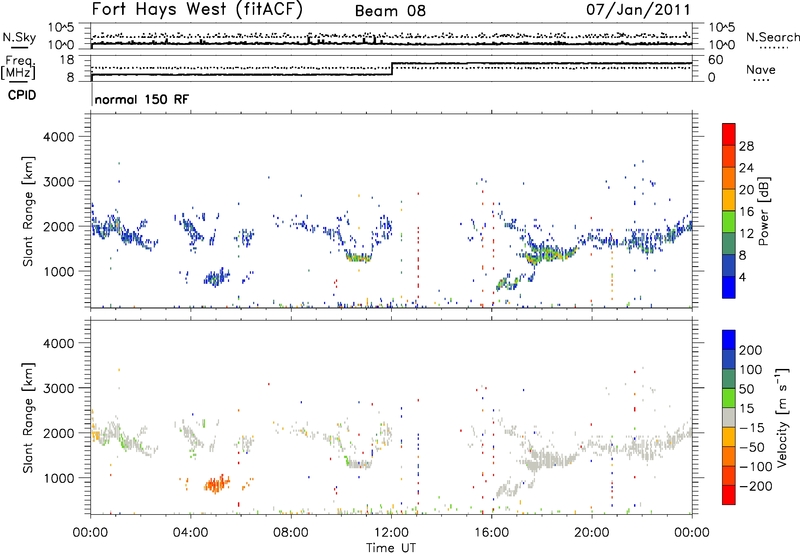Click the date 07/Jan/2011
The image size is (800, 554).
pos(638,9)
